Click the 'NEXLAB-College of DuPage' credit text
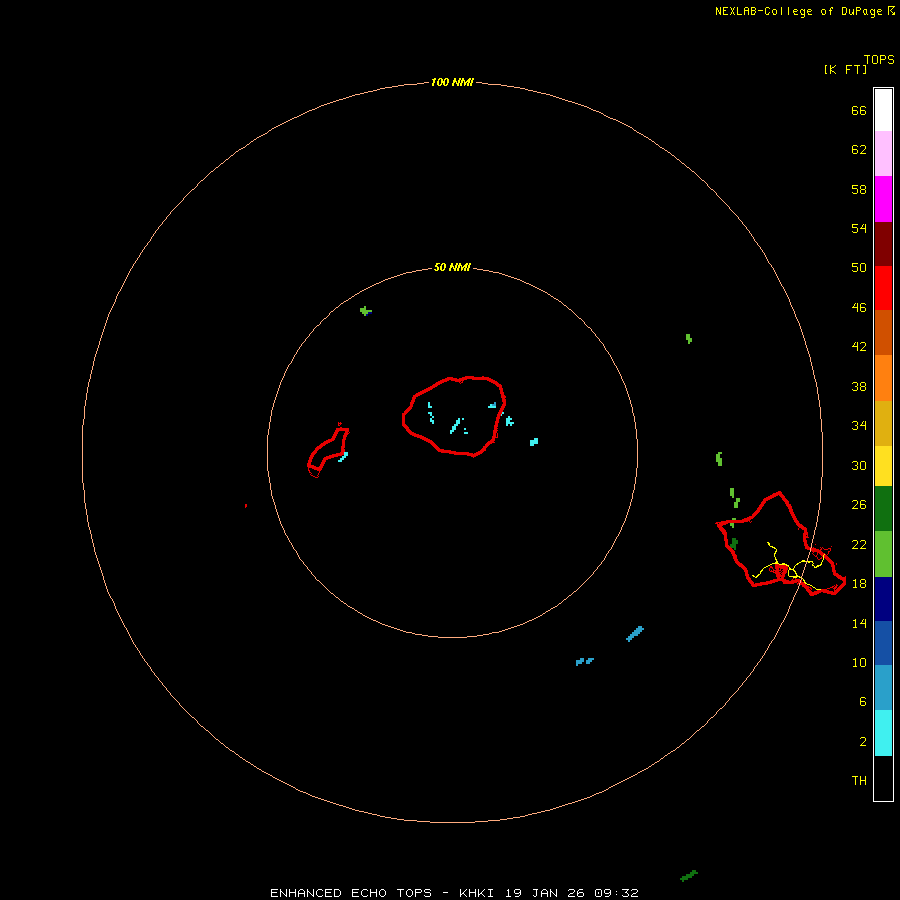 [x=799, y=11]
